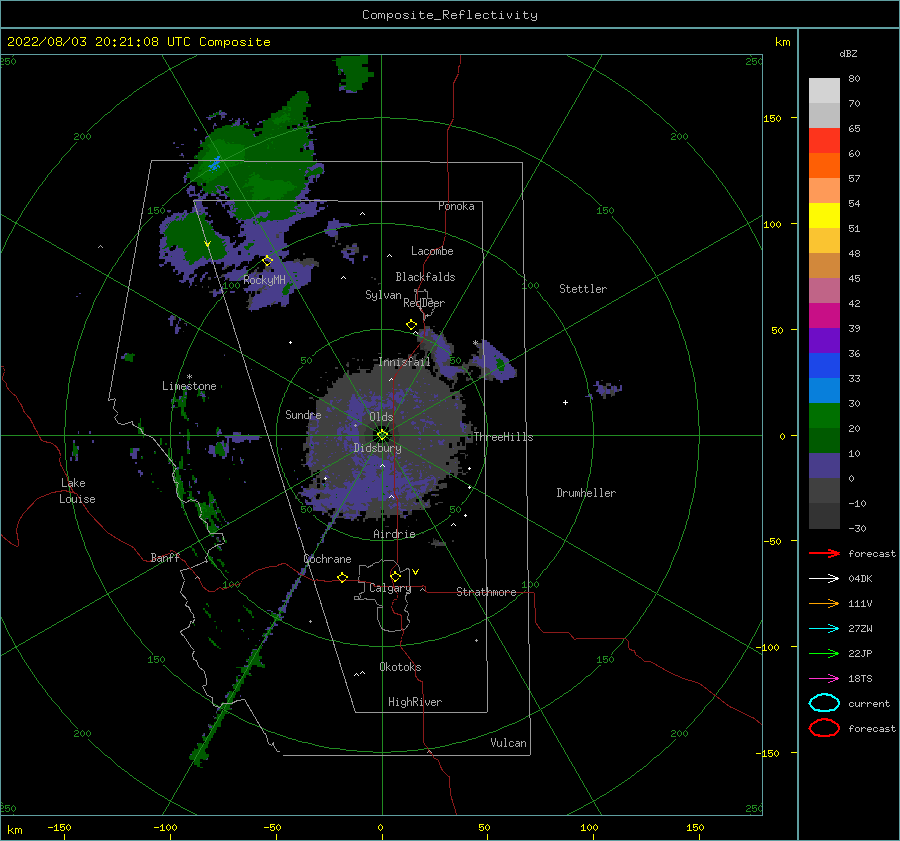Click the yellow diamond marker near RockyMH

click(x=267, y=261)
